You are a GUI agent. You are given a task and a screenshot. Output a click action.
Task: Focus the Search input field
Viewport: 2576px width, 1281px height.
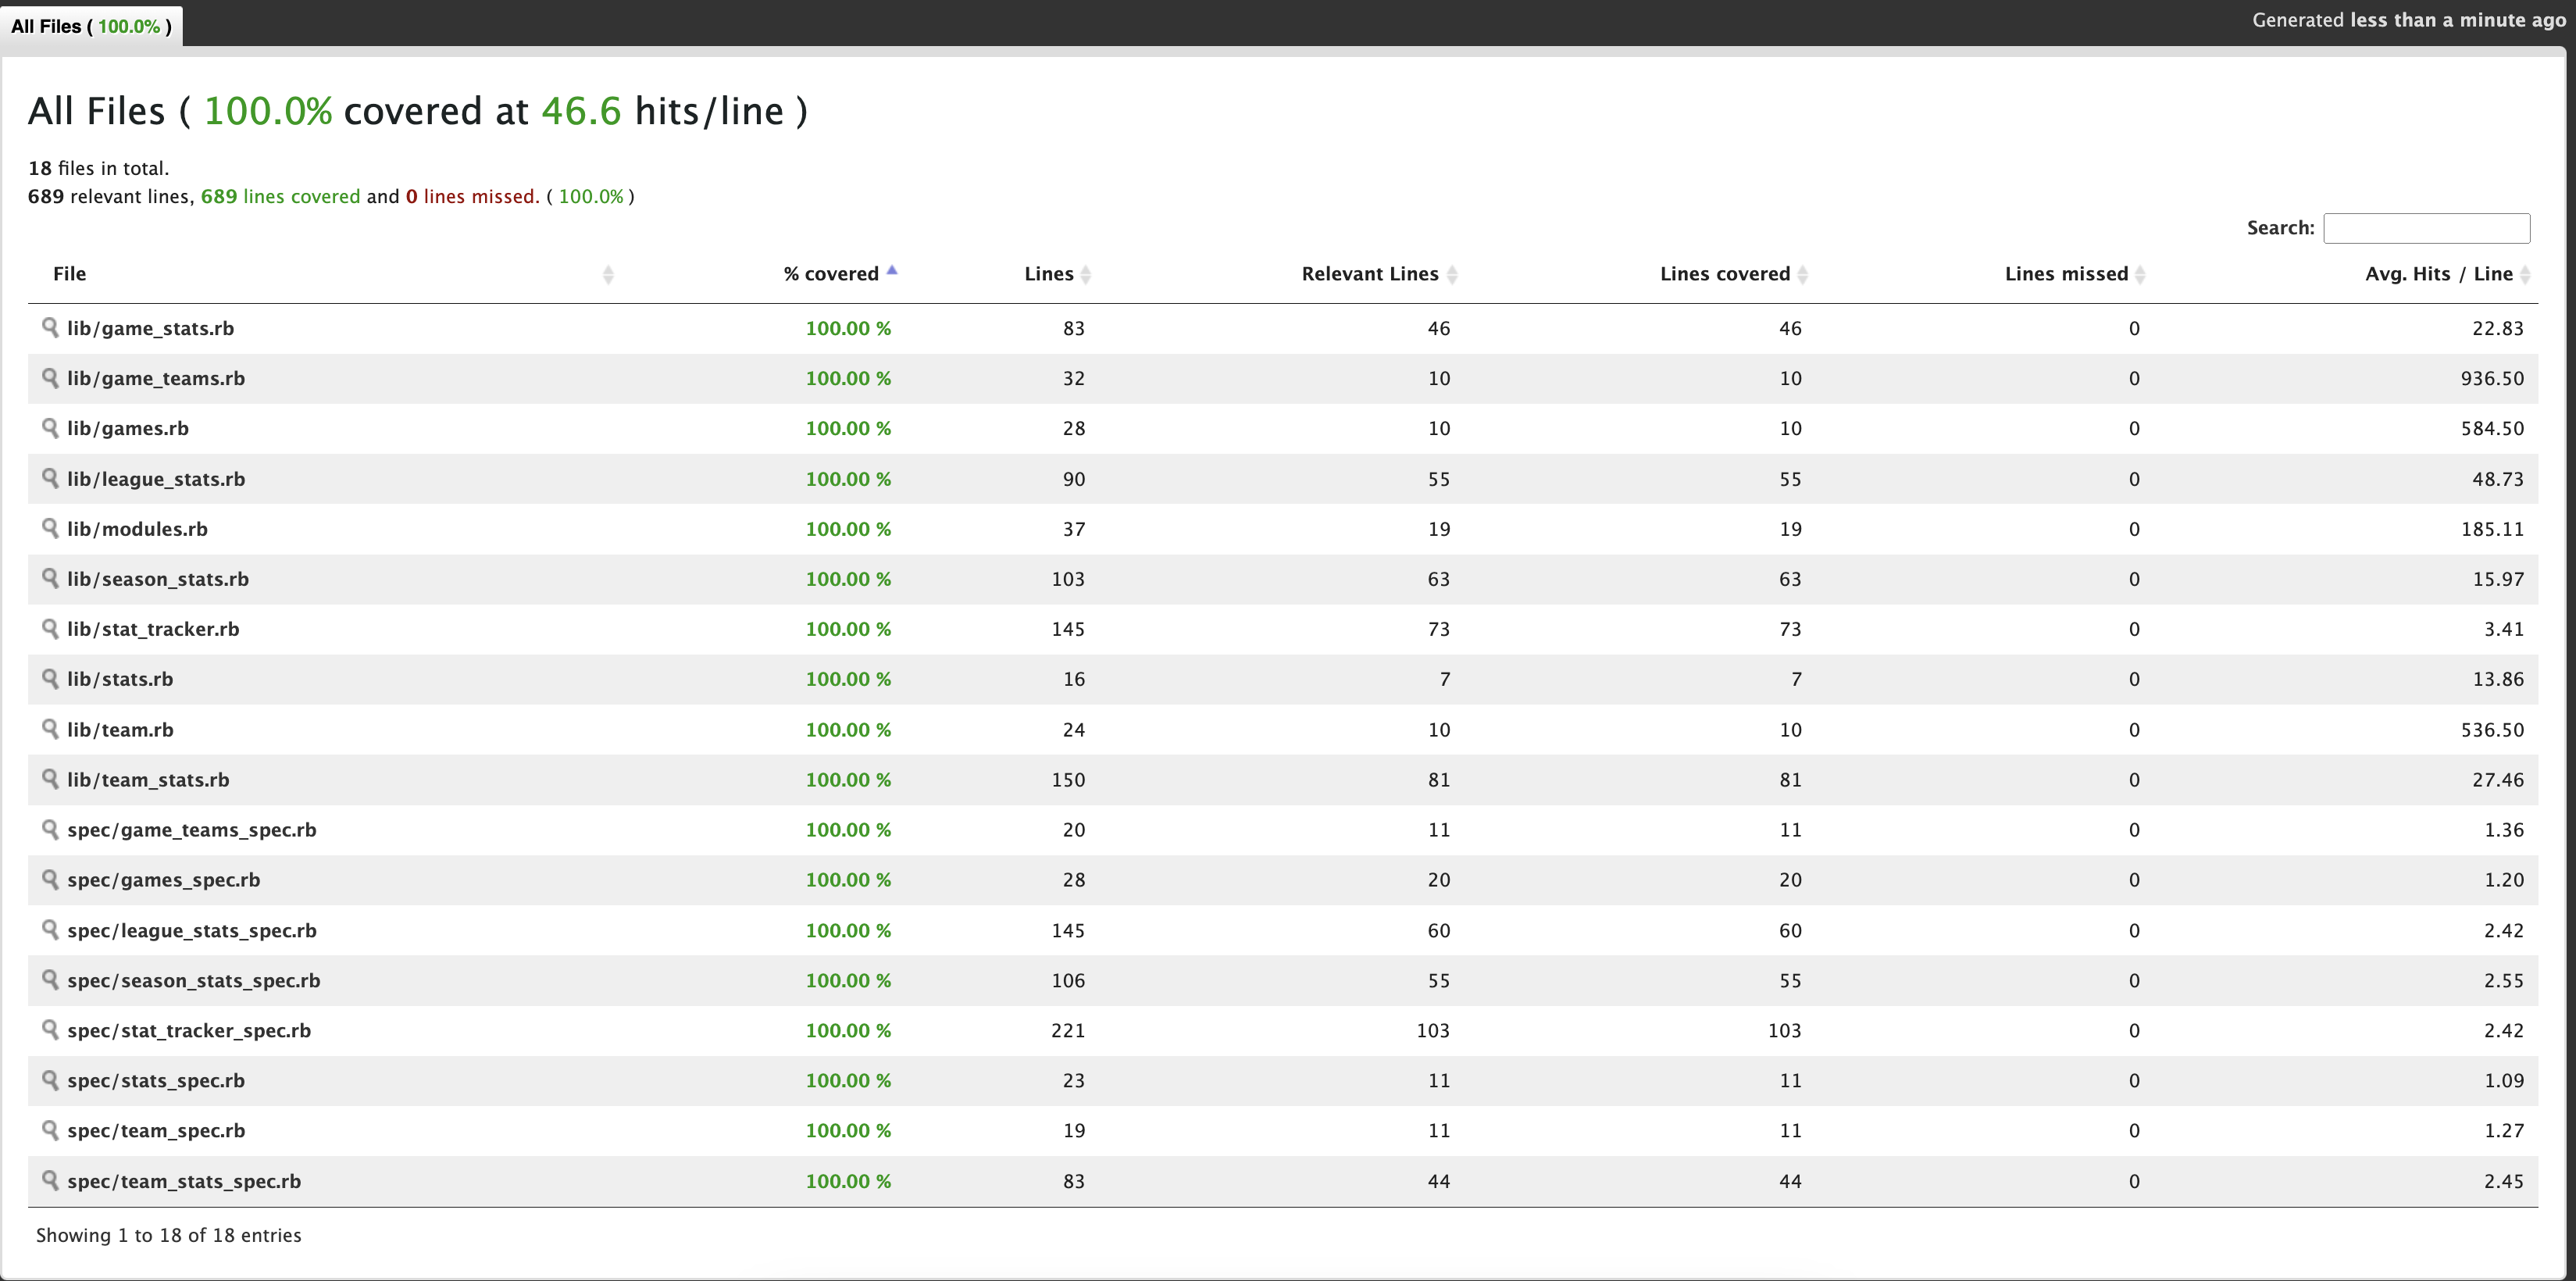[x=2426, y=228]
